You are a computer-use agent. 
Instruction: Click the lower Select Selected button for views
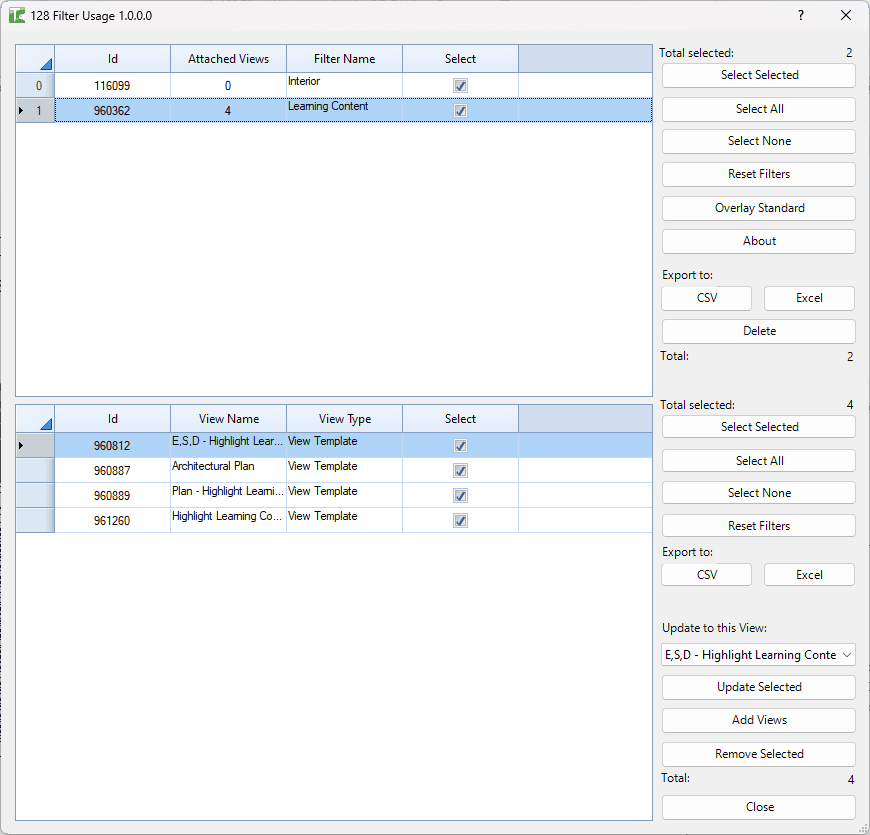coord(758,427)
